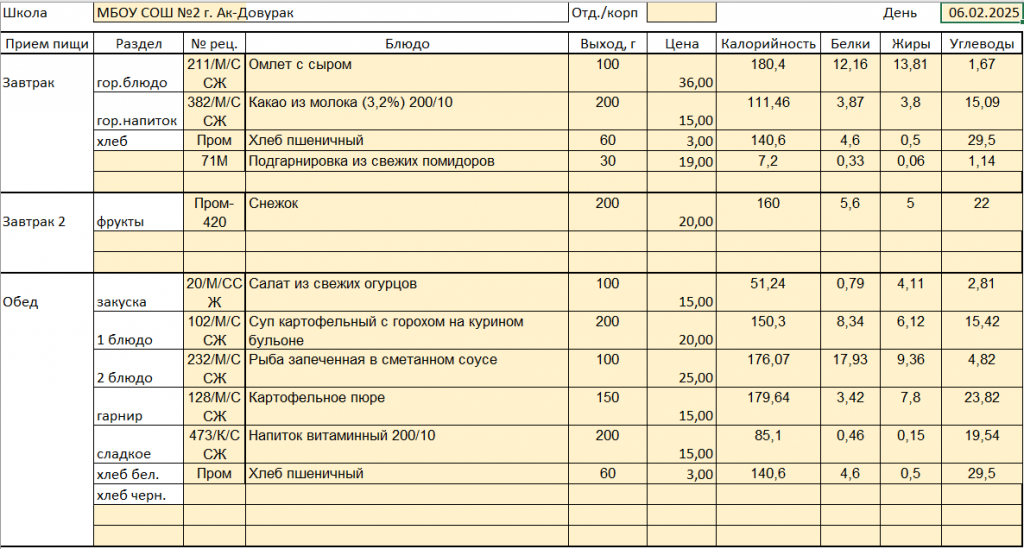Click the Калорийность column header
Screen dimensions: 1024x549
[x=768, y=44]
